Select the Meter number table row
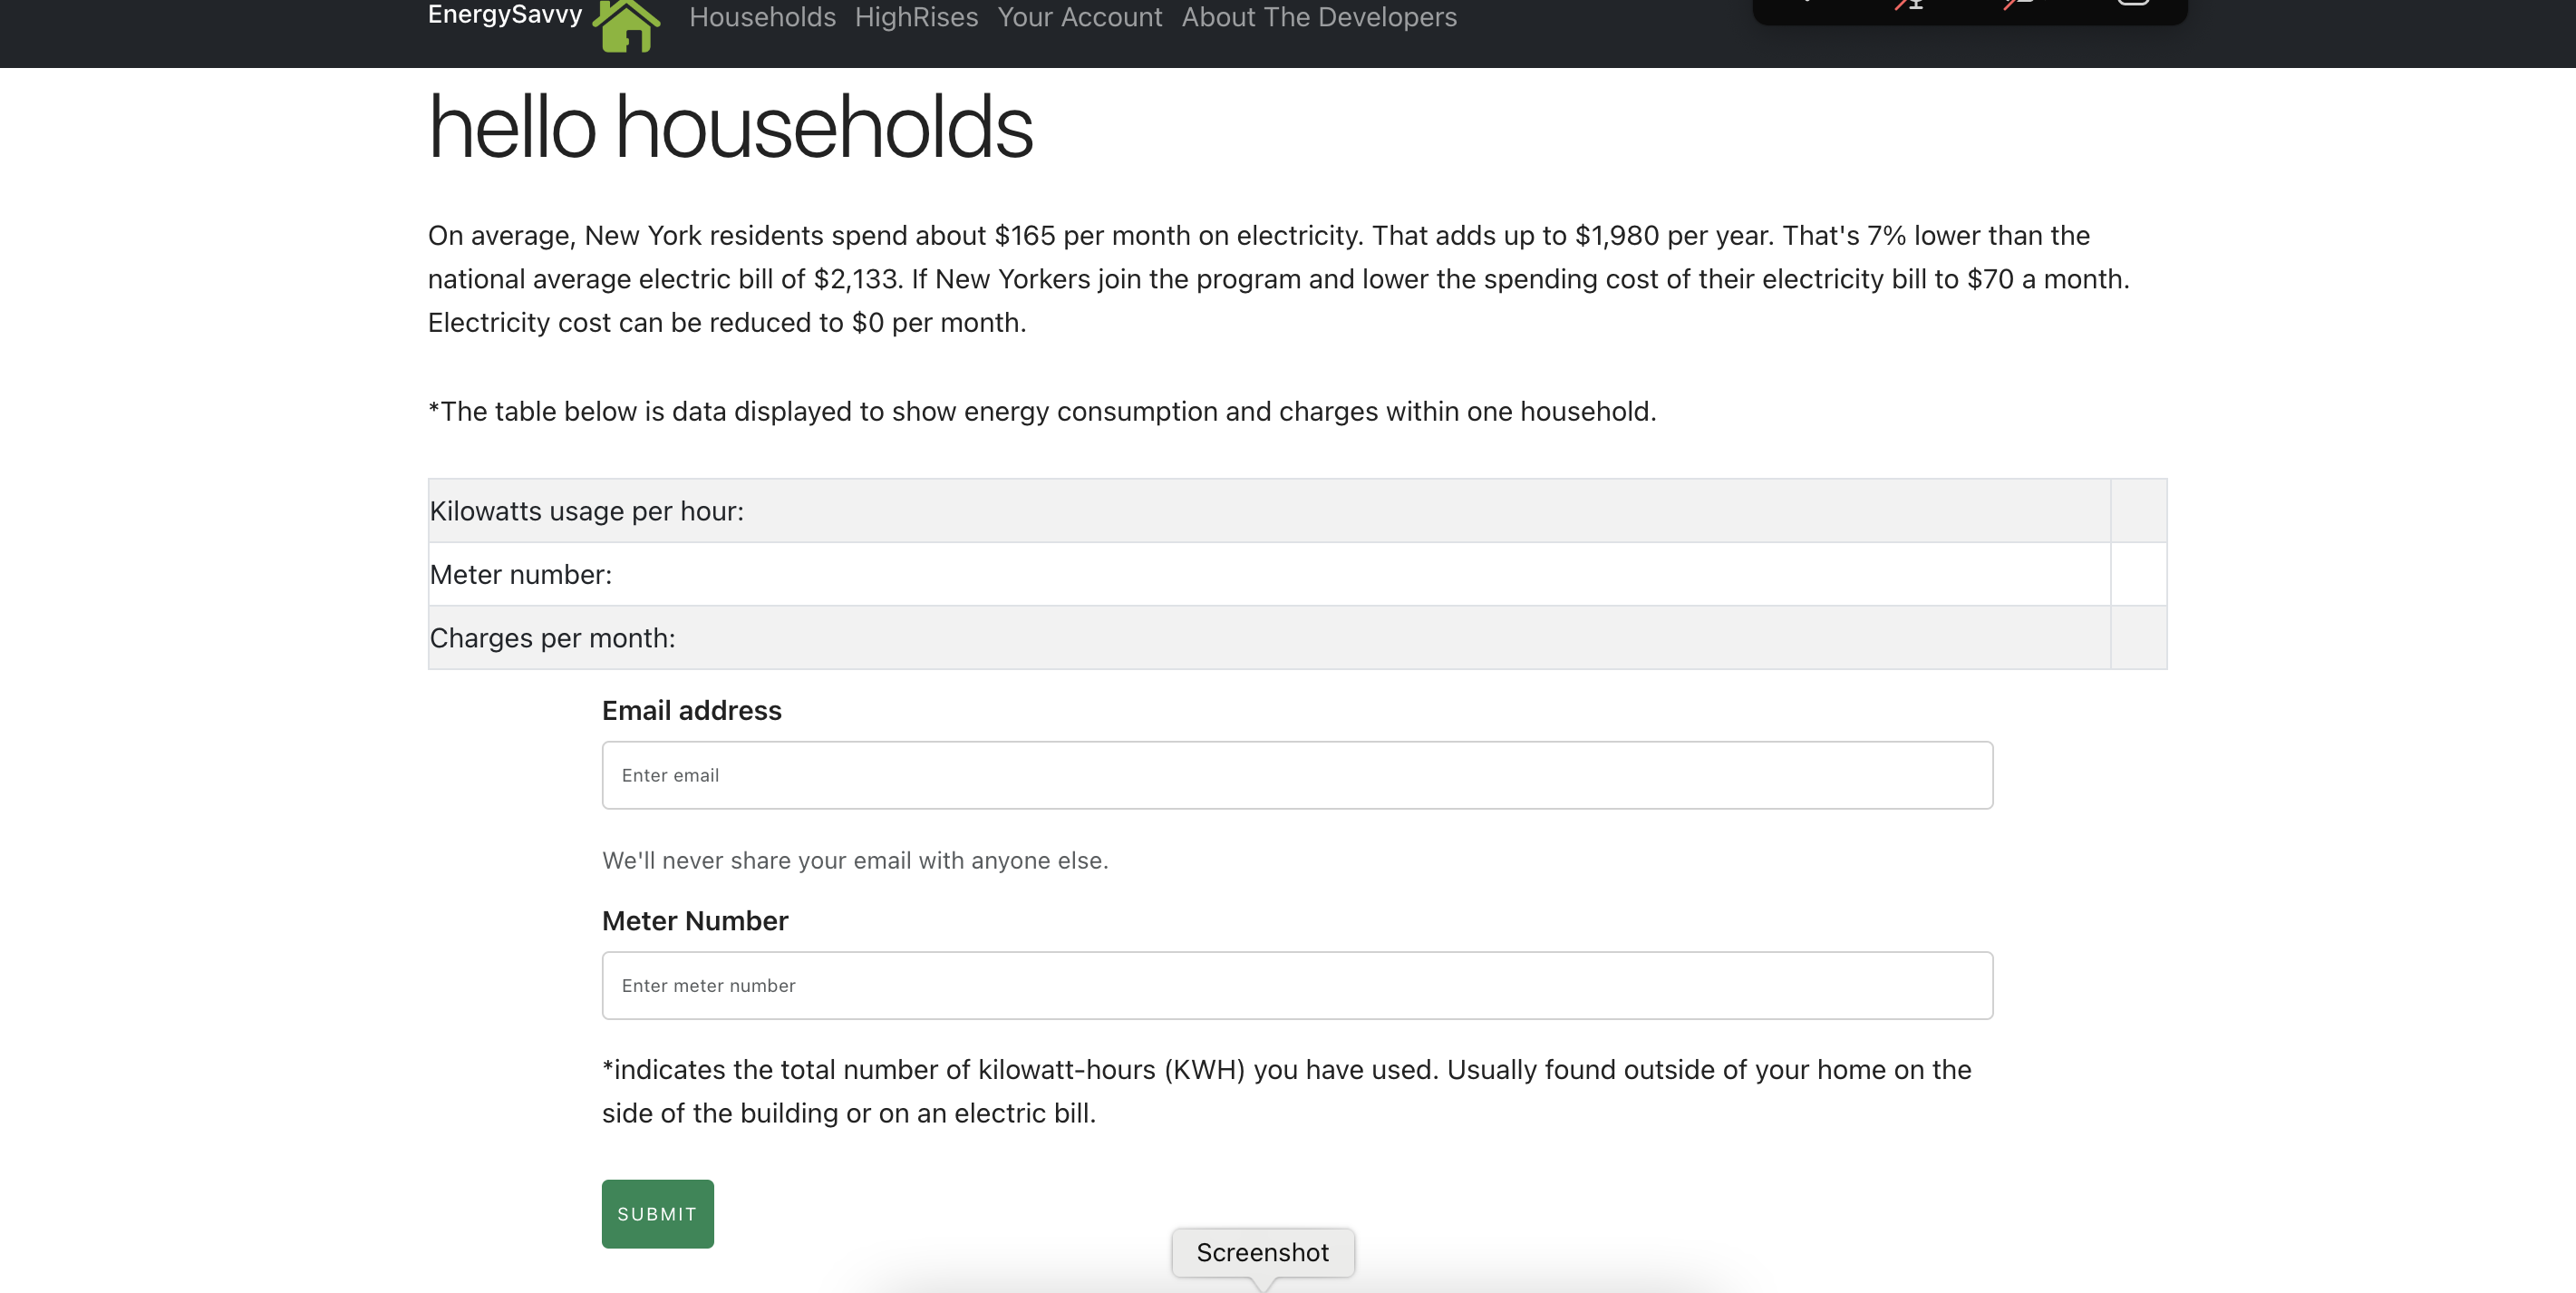The image size is (2576, 1293). pos(1268,574)
